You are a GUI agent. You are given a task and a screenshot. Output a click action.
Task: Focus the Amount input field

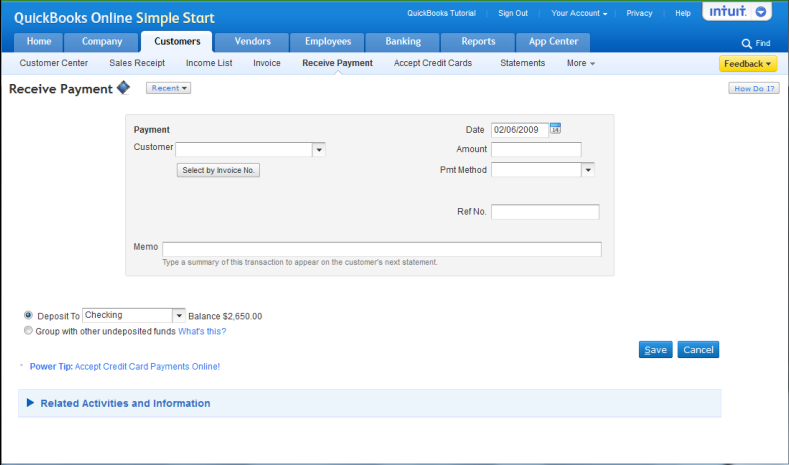[x=536, y=149]
